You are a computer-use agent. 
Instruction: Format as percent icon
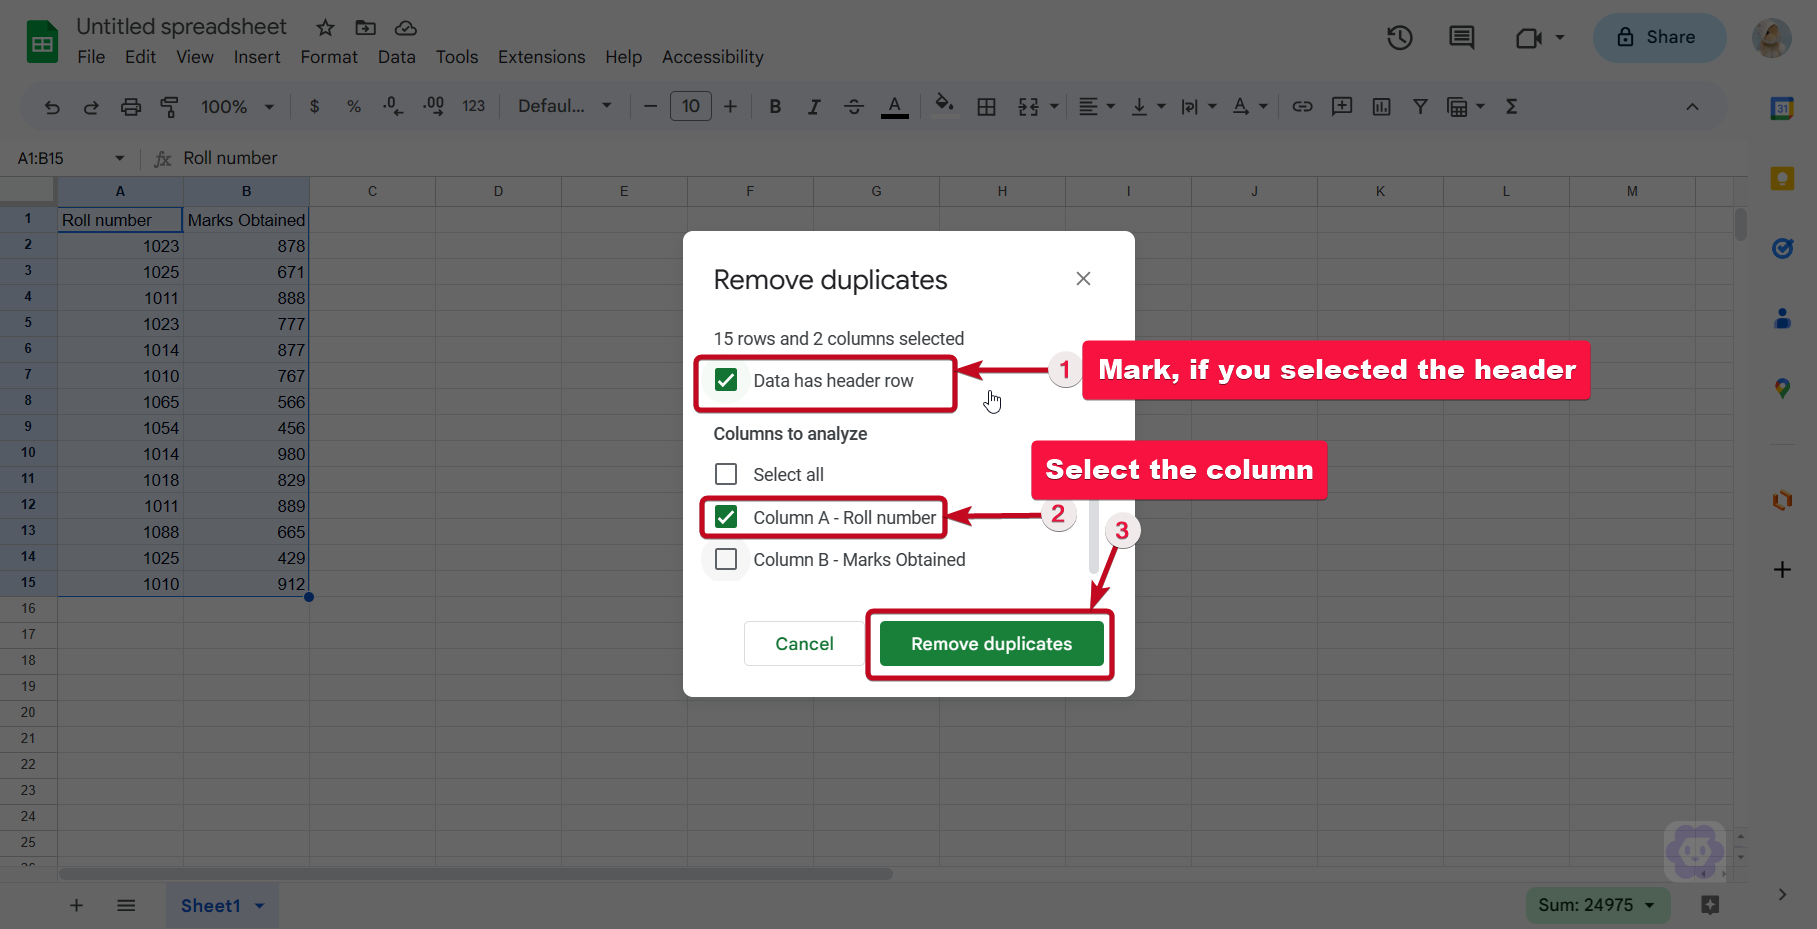tap(354, 106)
